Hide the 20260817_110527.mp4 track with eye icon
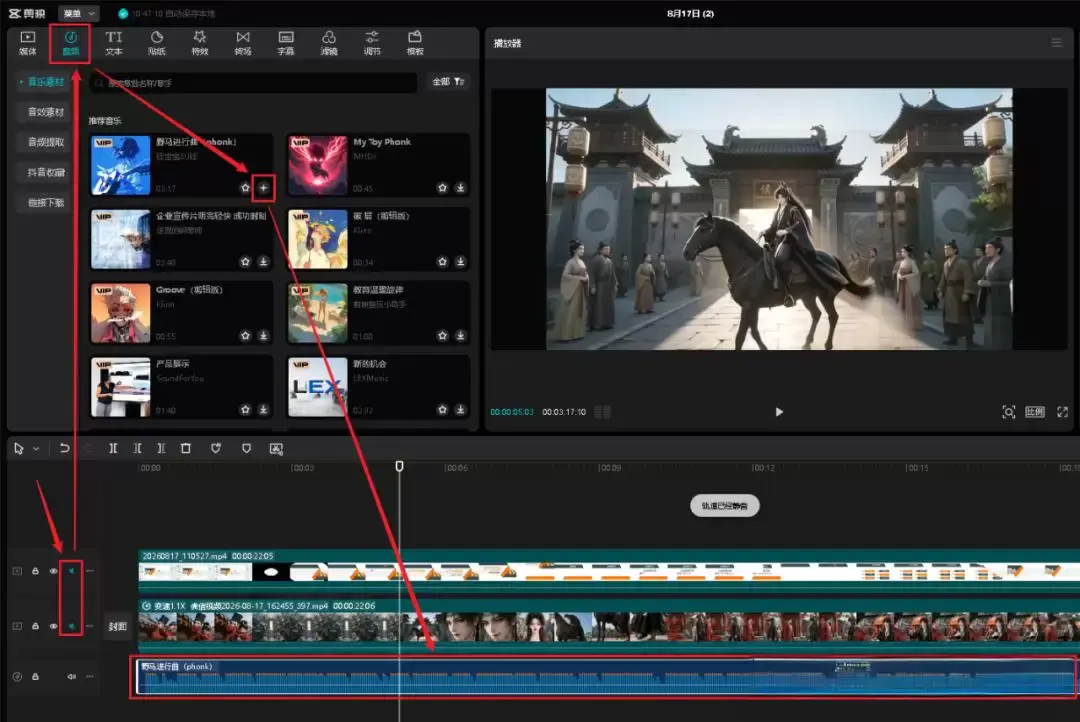 53,571
